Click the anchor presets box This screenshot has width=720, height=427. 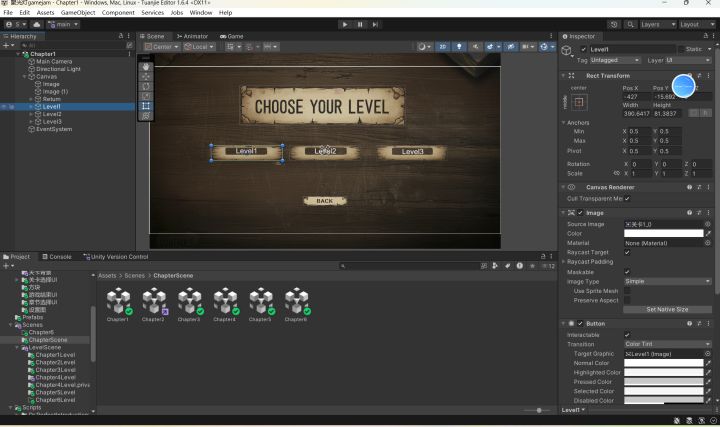[580, 103]
